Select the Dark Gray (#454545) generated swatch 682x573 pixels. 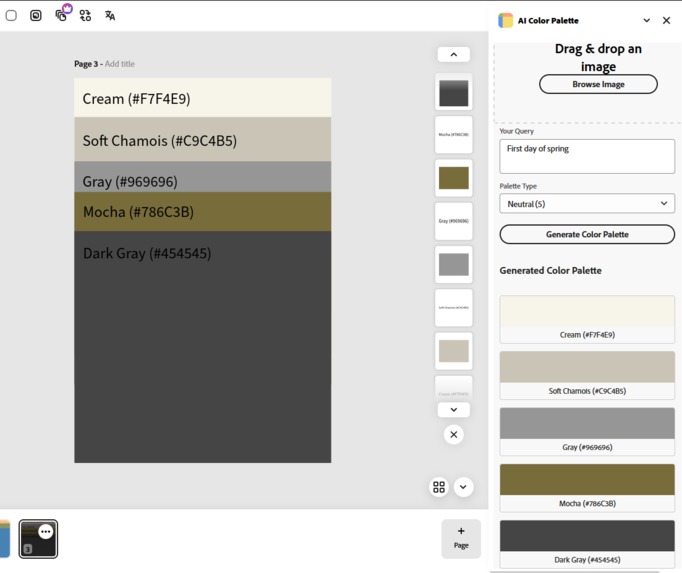pyautogui.click(x=587, y=544)
